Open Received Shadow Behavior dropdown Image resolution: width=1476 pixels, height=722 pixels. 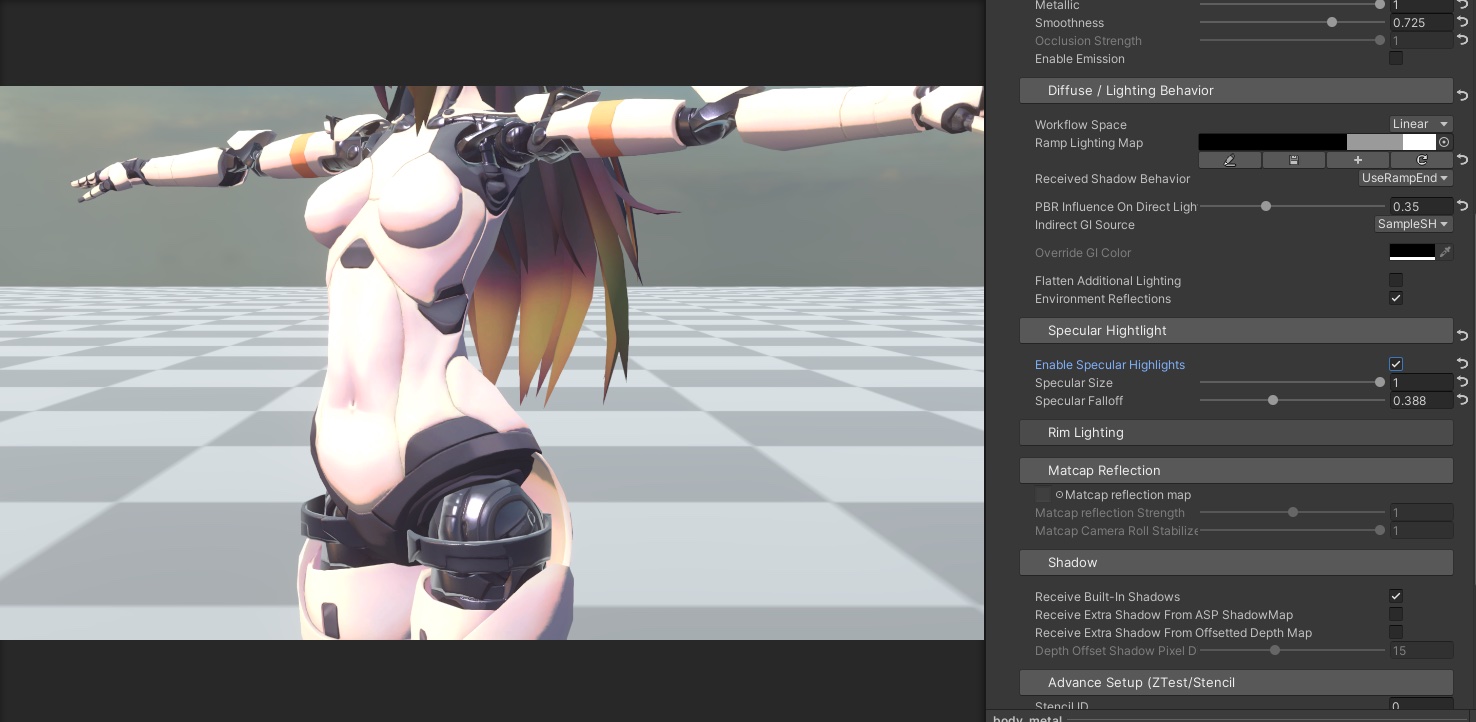(x=1405, y=178)
